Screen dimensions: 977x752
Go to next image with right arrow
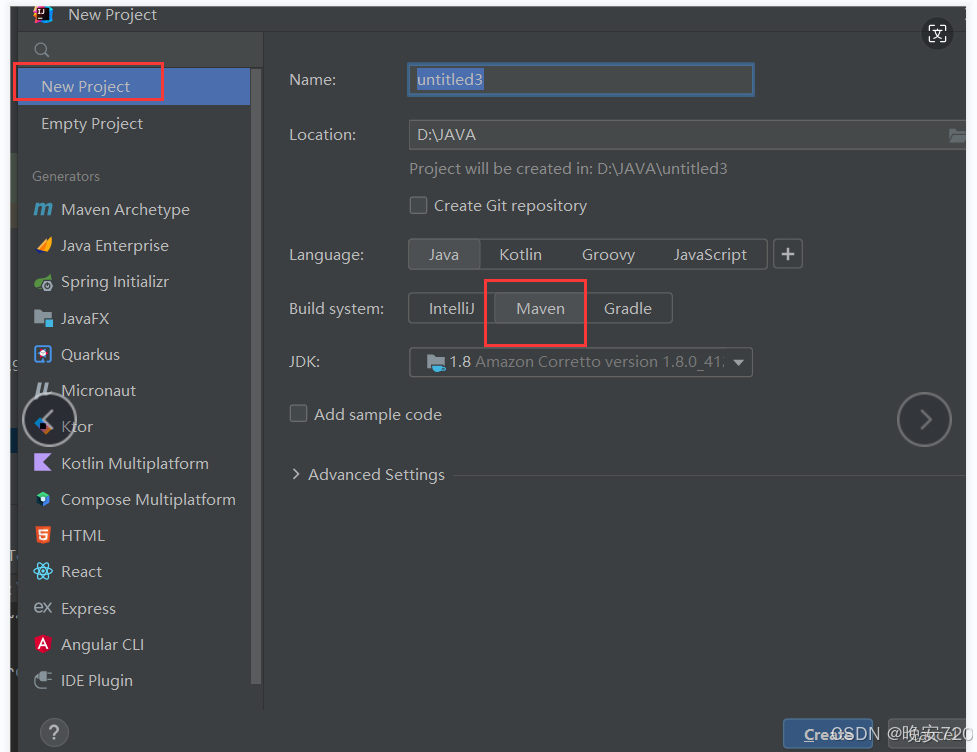click(x=924, y=420)
